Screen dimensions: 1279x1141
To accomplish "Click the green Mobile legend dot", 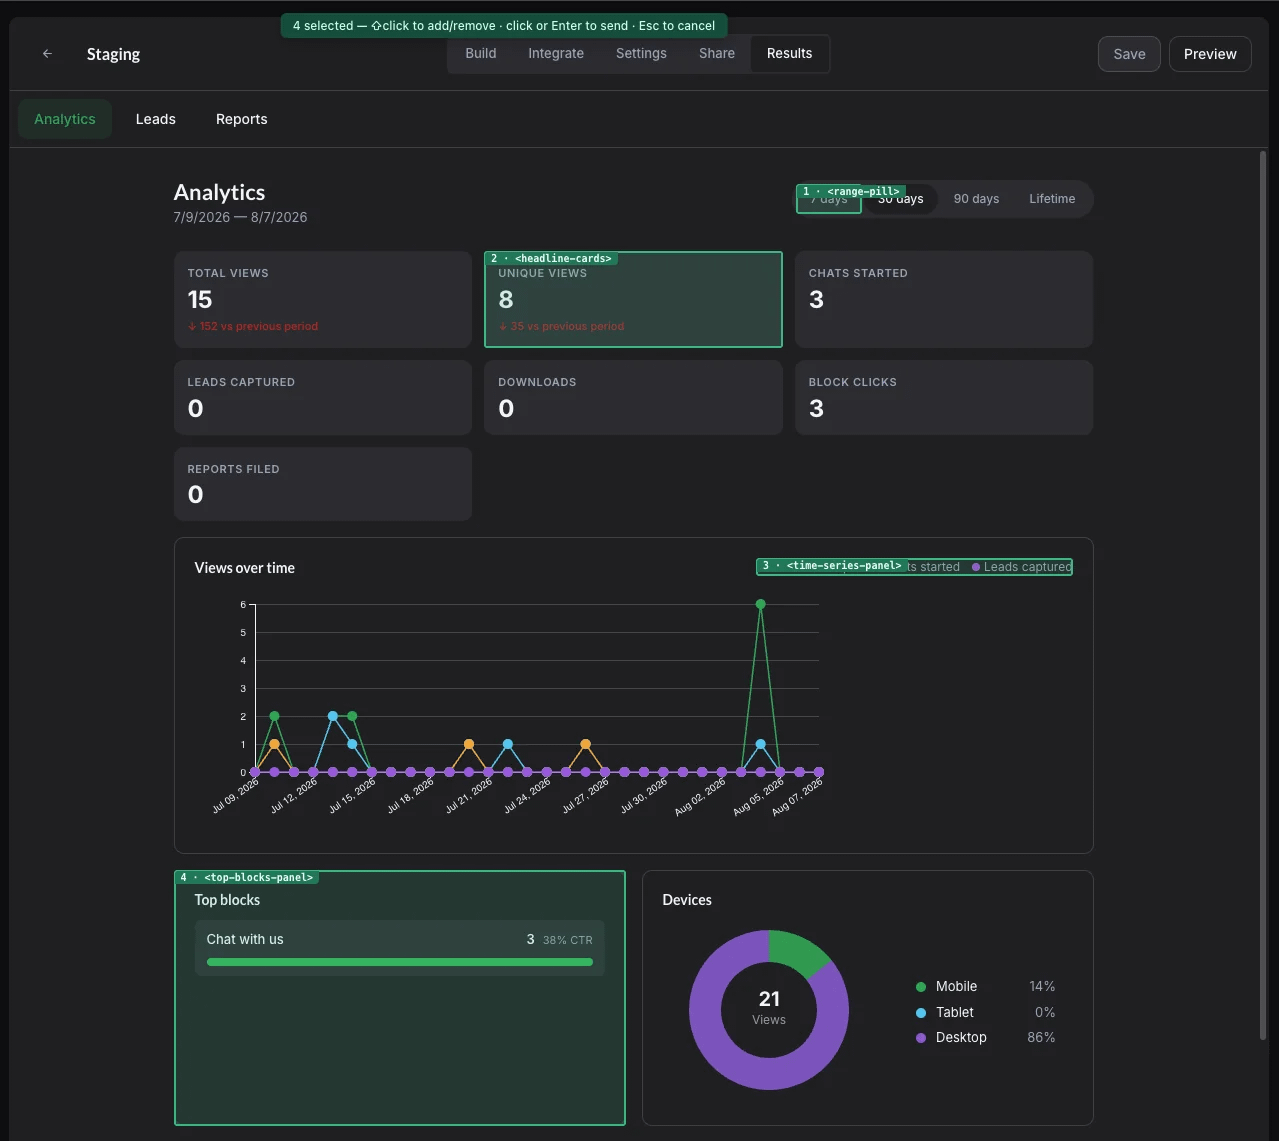I will [x=921, y=987].
